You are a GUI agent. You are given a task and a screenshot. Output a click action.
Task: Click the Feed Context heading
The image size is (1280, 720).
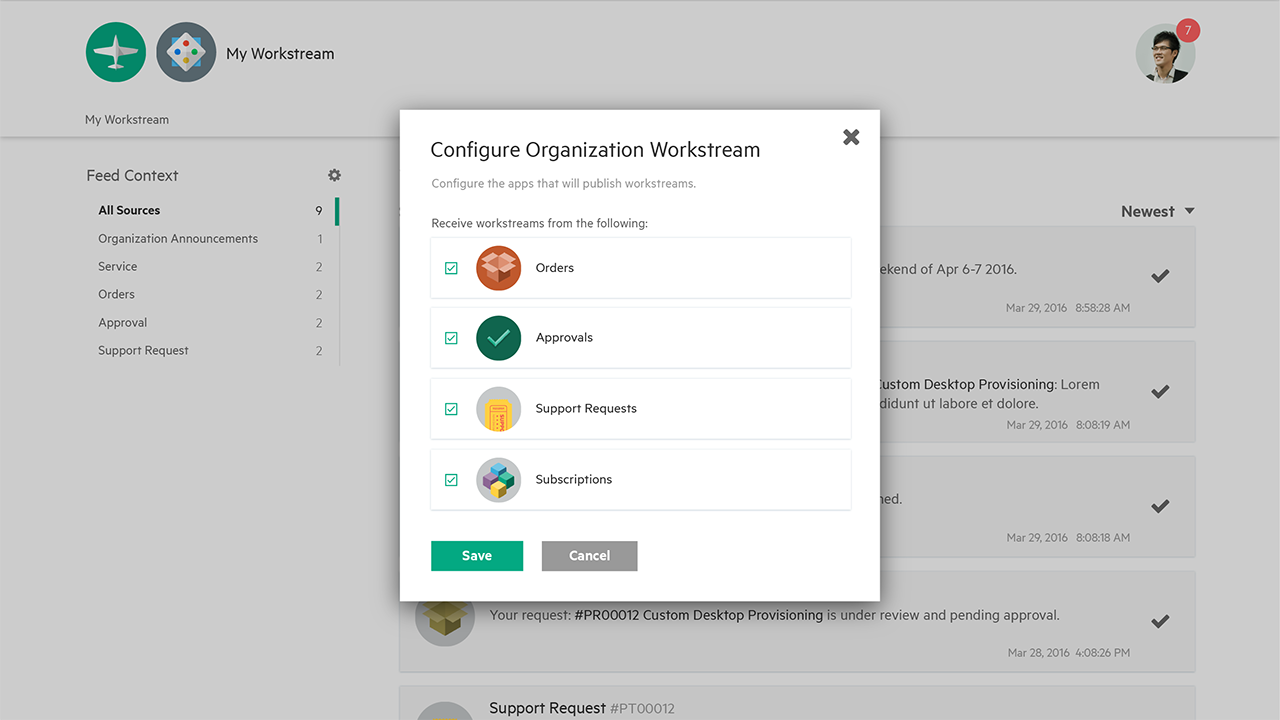point(132,175)
